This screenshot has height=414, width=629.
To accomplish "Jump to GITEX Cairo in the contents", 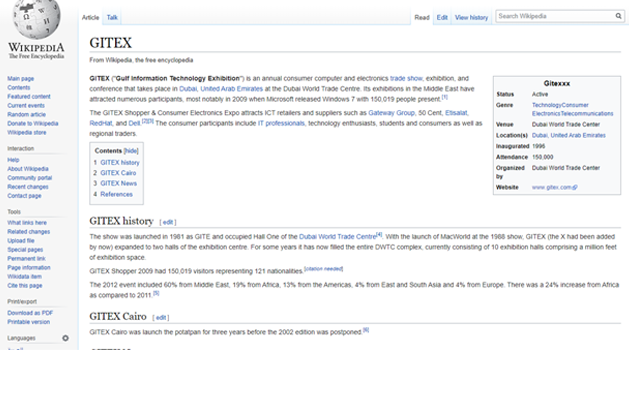I will point(118,172).
